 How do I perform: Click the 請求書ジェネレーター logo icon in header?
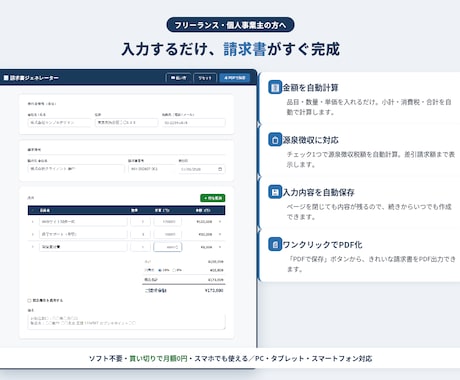coord(6,78)
